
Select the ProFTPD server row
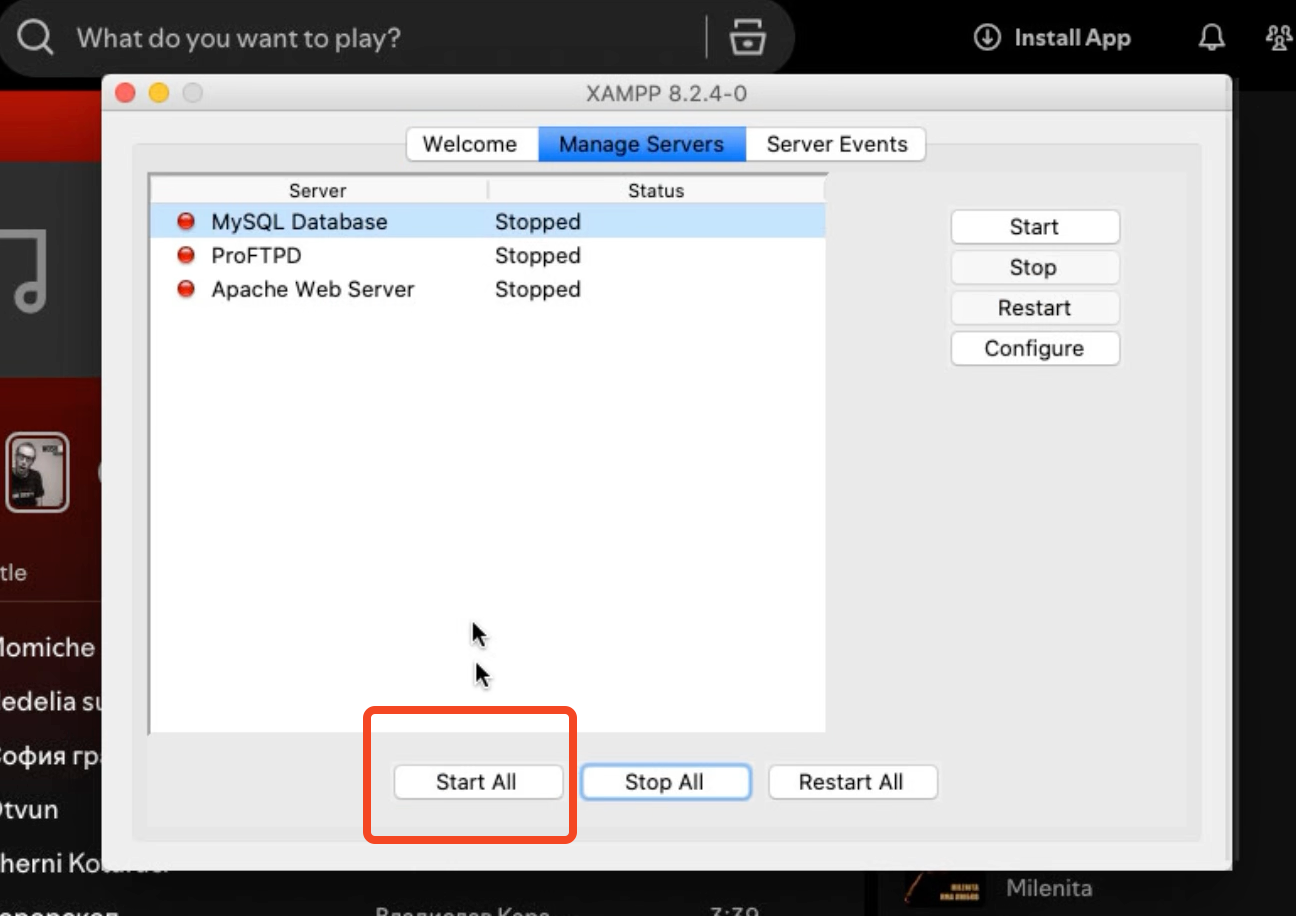pyautogui.click(x=488, y=256)
